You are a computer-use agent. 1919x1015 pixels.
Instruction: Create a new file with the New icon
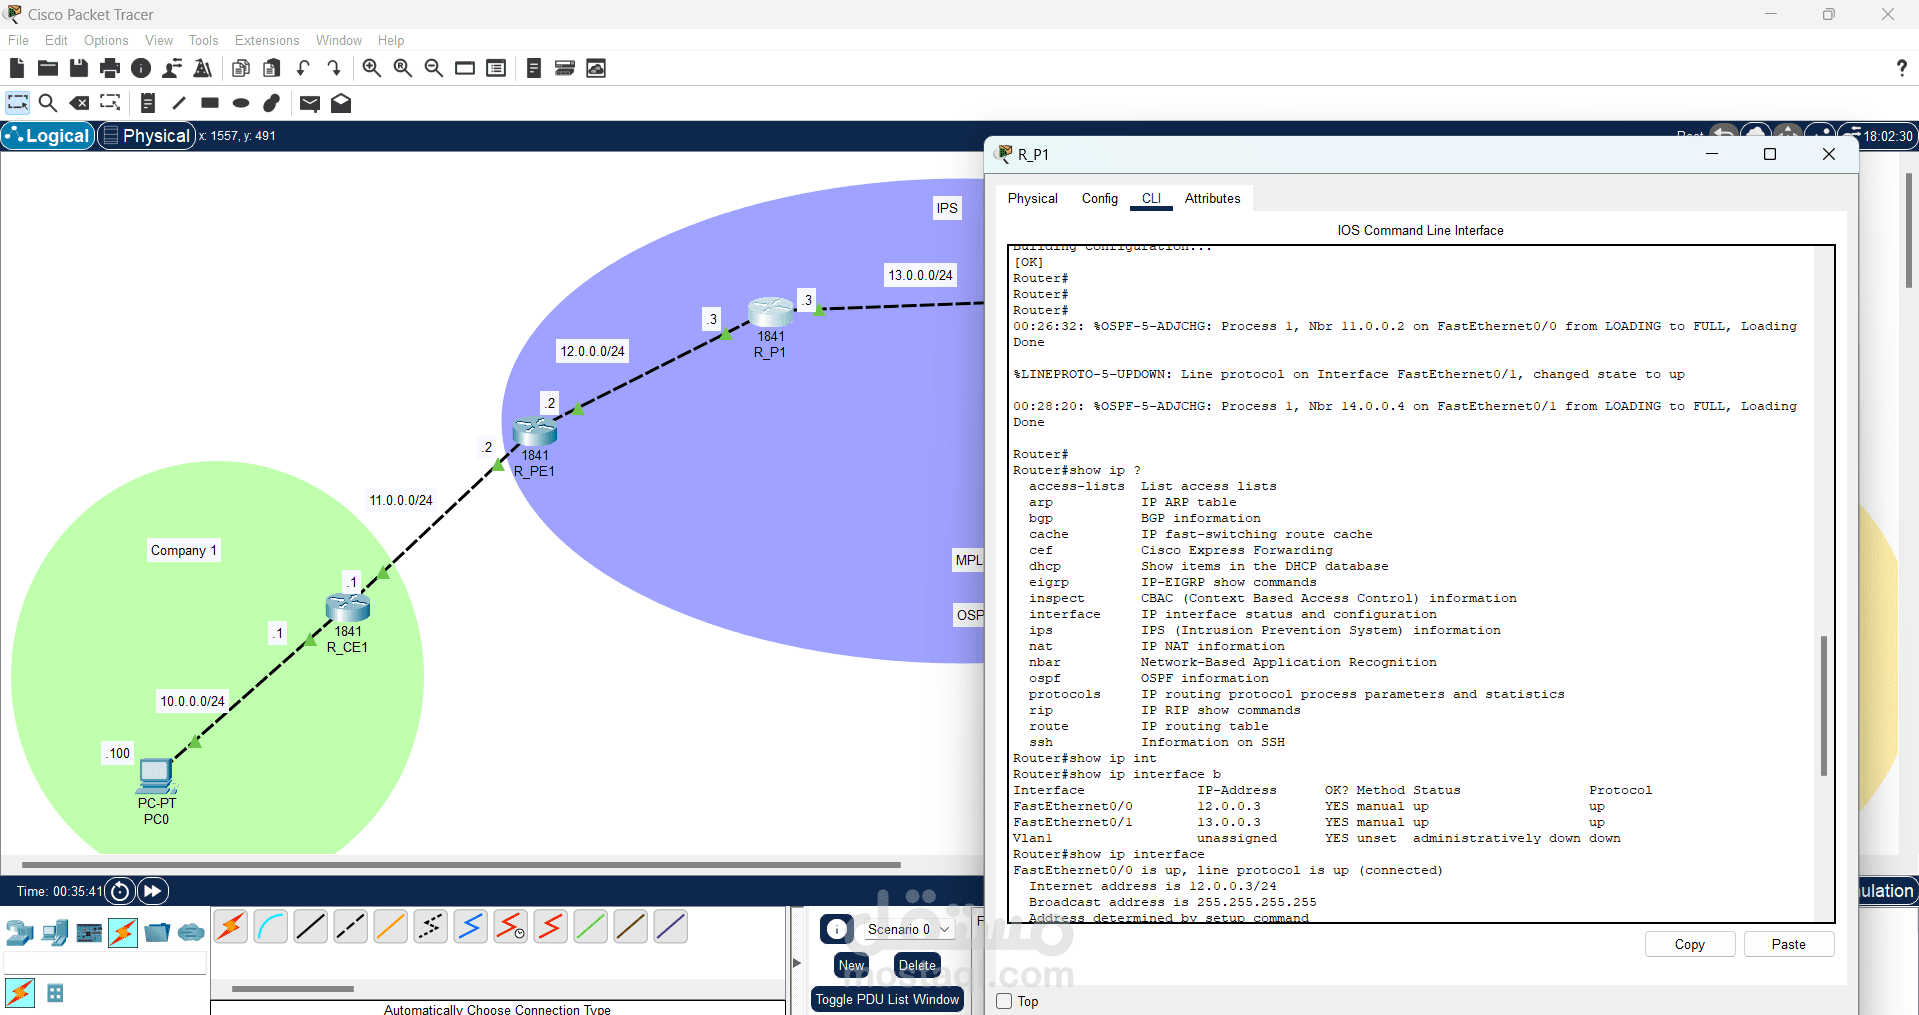point(17,68)
